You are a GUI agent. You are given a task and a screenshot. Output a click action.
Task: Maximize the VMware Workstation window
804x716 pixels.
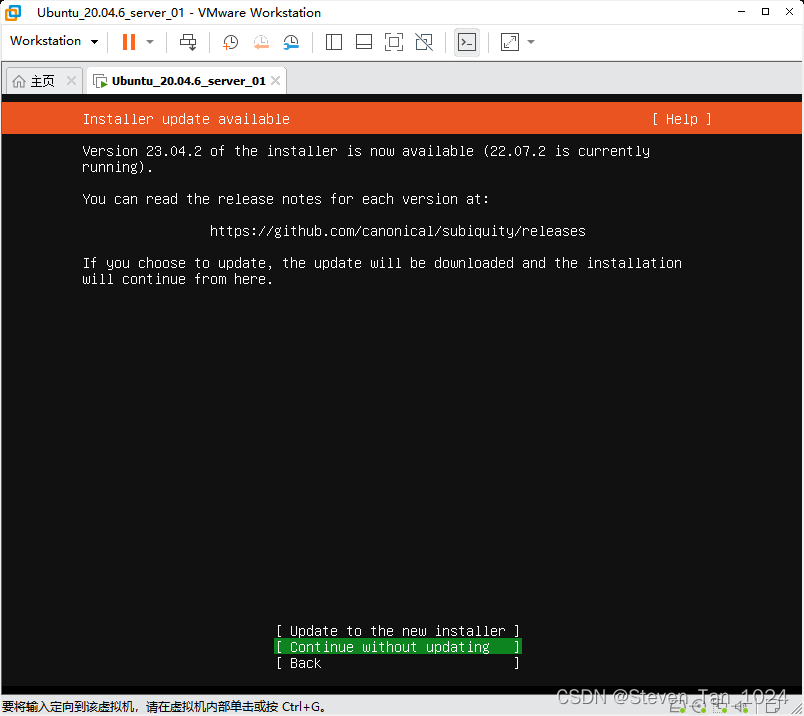coord(766,11)
